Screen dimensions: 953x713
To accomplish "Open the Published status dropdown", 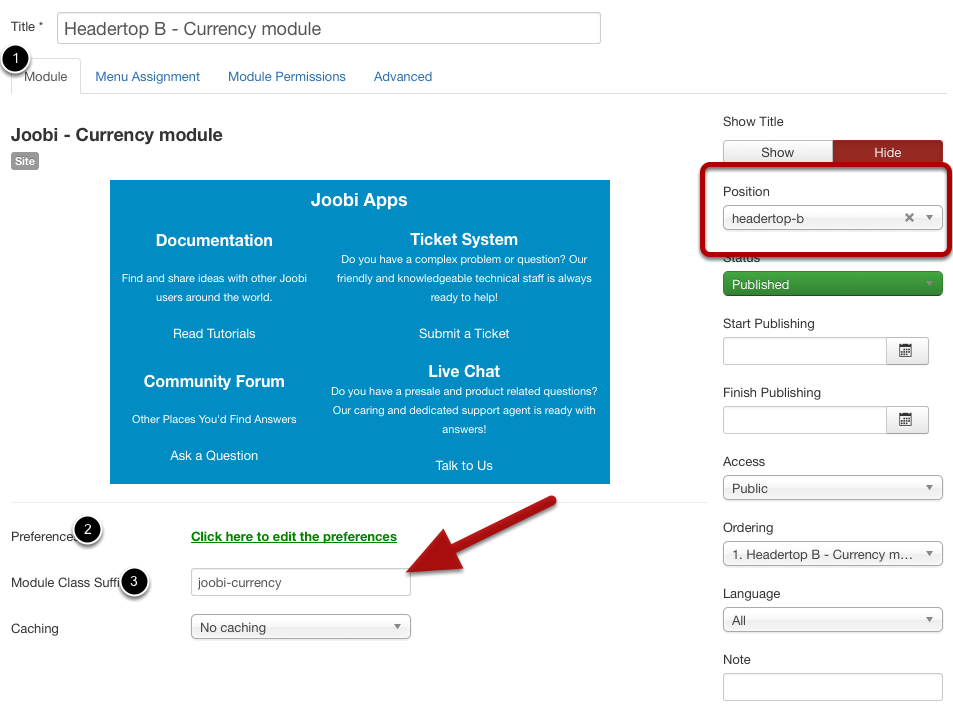I will pos(833,284).
